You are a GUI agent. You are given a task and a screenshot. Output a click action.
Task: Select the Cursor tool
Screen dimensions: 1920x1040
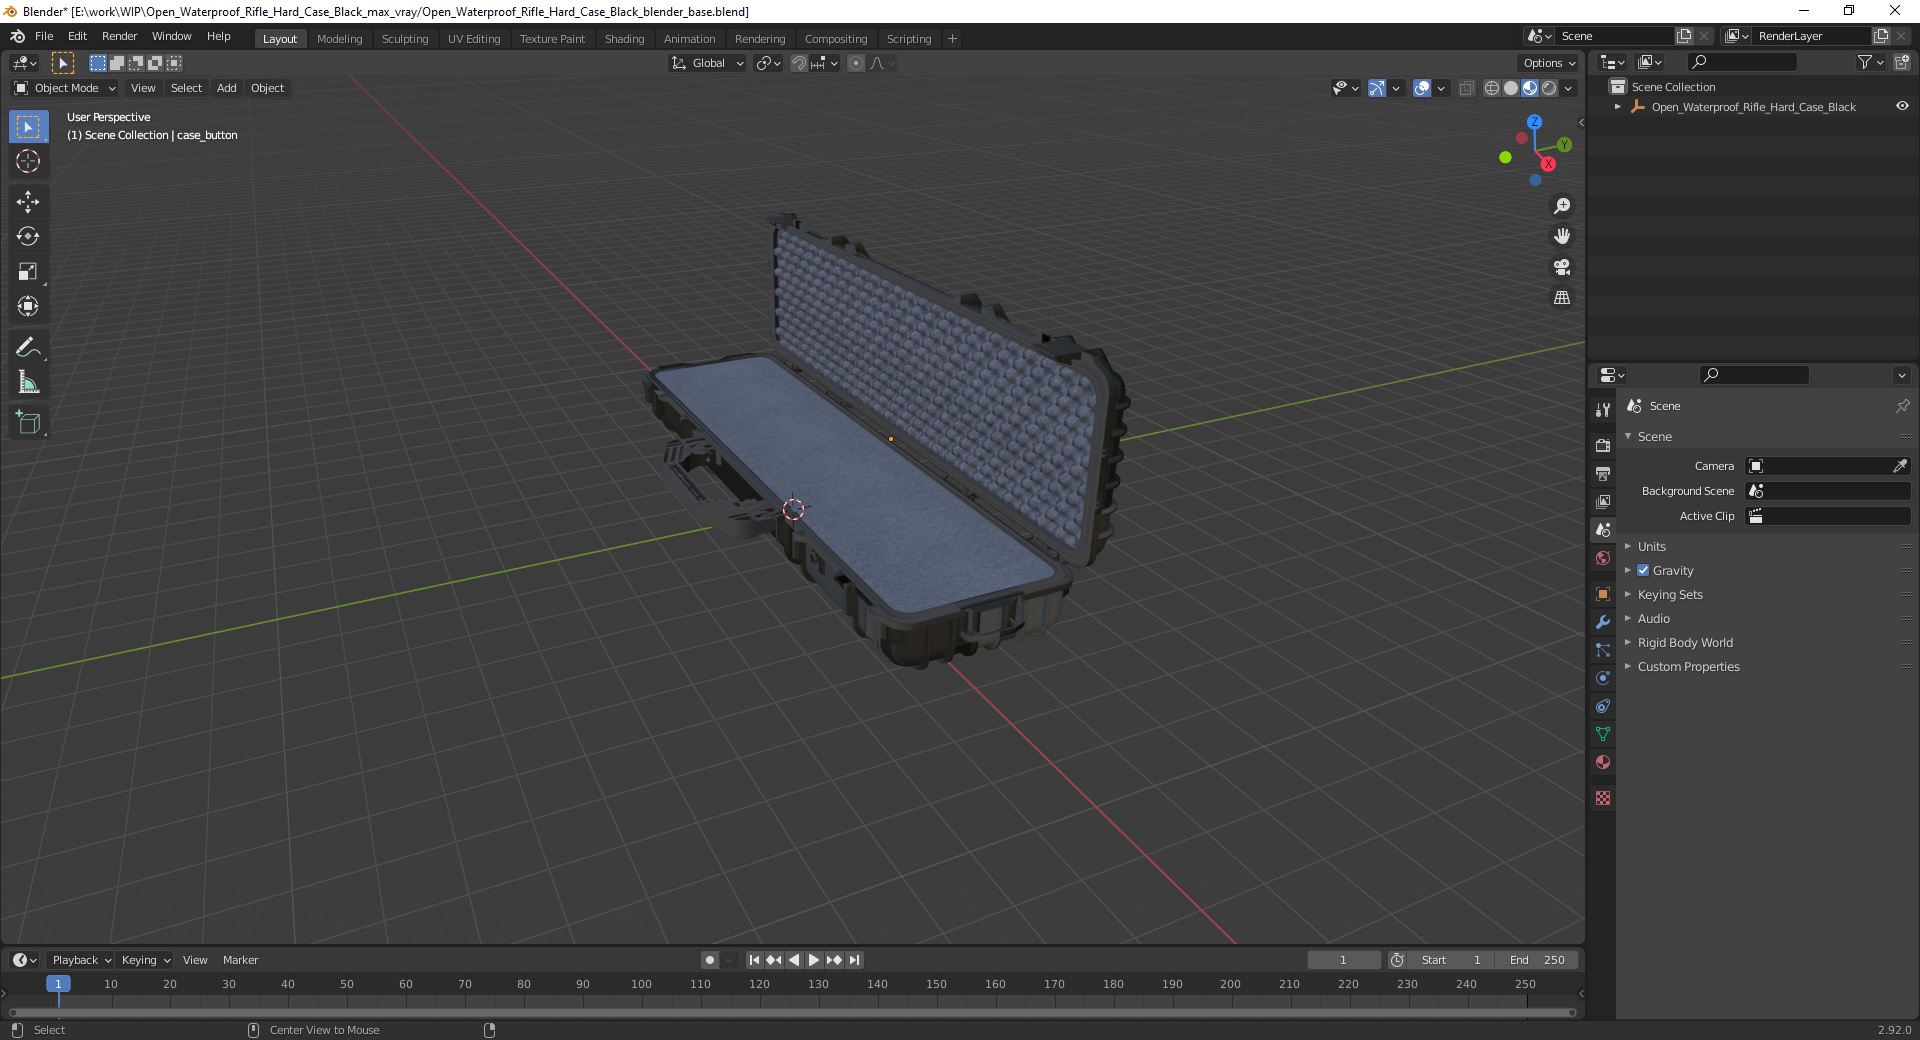click(x=28, y=161)
